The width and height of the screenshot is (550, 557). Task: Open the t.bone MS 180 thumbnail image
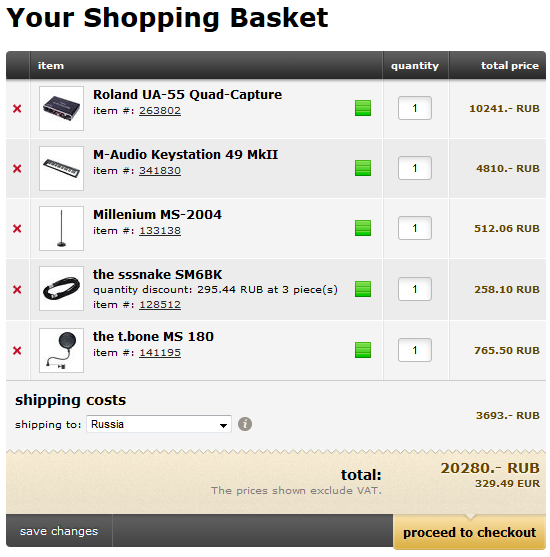click(61, 350)
